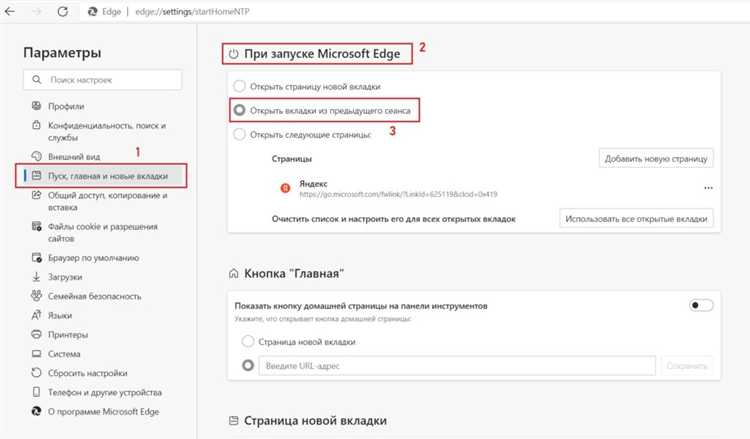The image size is (750, 439).
Task: Click the Конфиденциальность lock icon
Action: click(36, 125)
